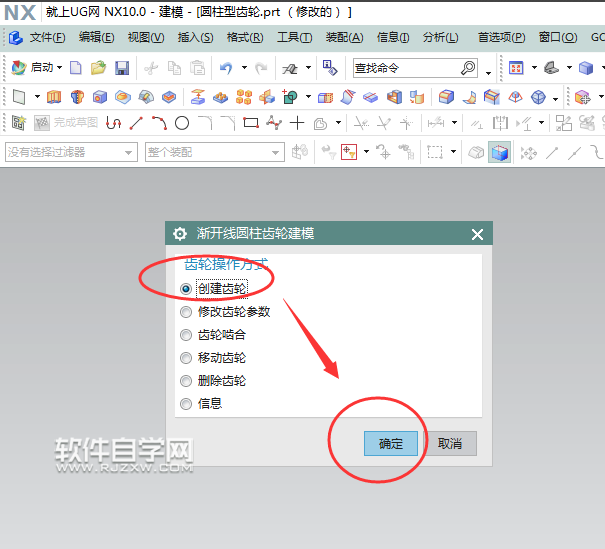Expand the dropdown arrow beside the window layout icon
Image resolution: width=605 pixels, height=549 pixels.
click(534, 68)
